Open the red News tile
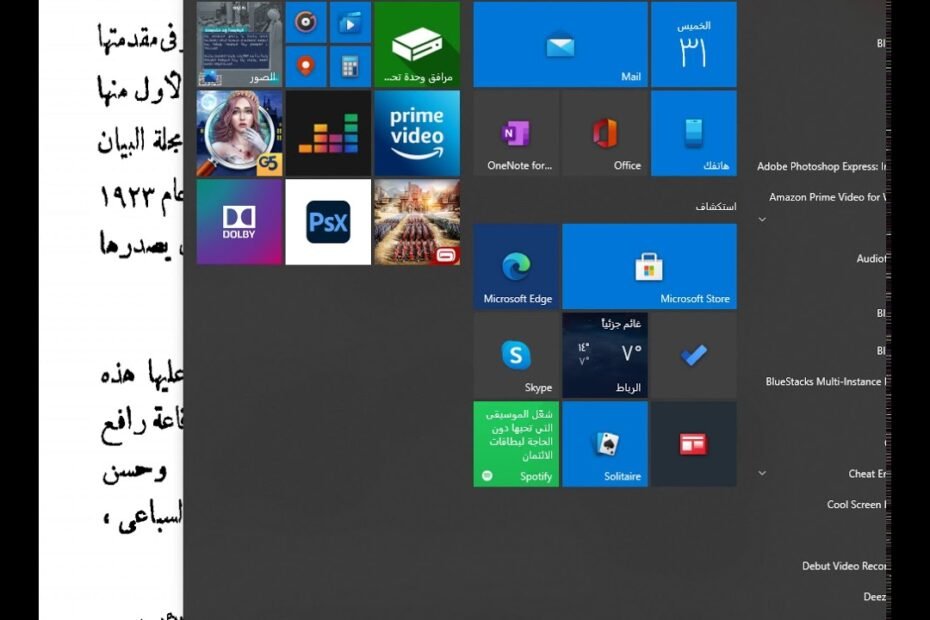Viewport: 930px width, 620px height. coord(694,444)
